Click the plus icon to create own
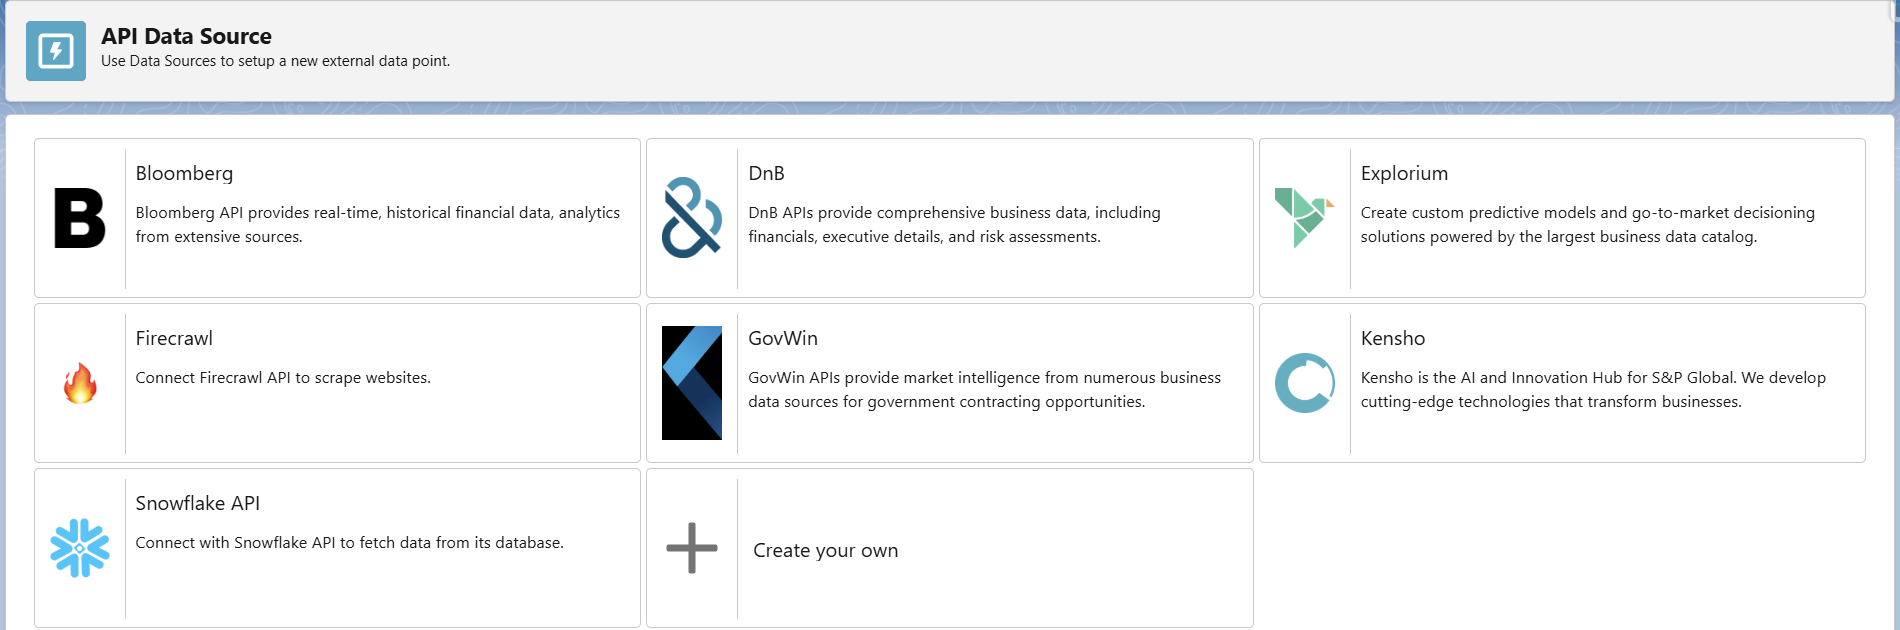The image size is (1900, 630). (692, 548)
